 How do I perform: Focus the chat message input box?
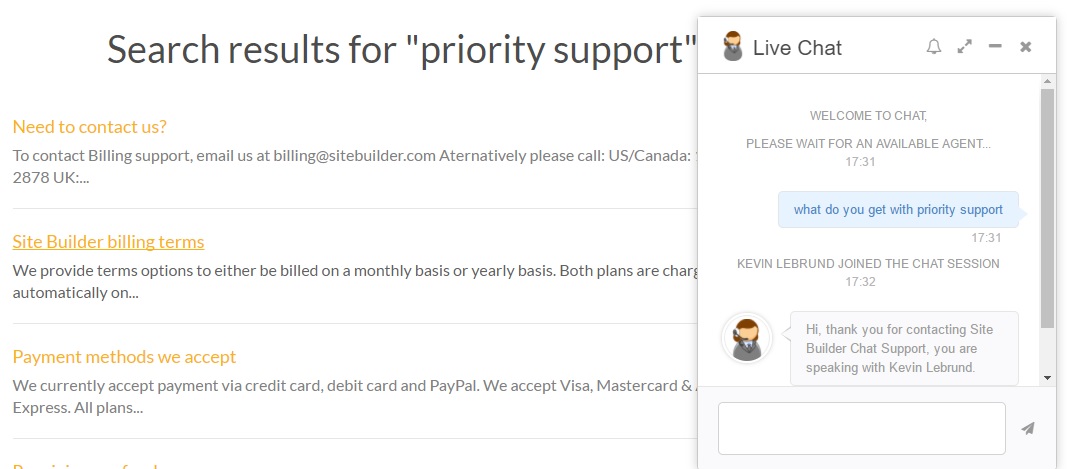[861, 428]
